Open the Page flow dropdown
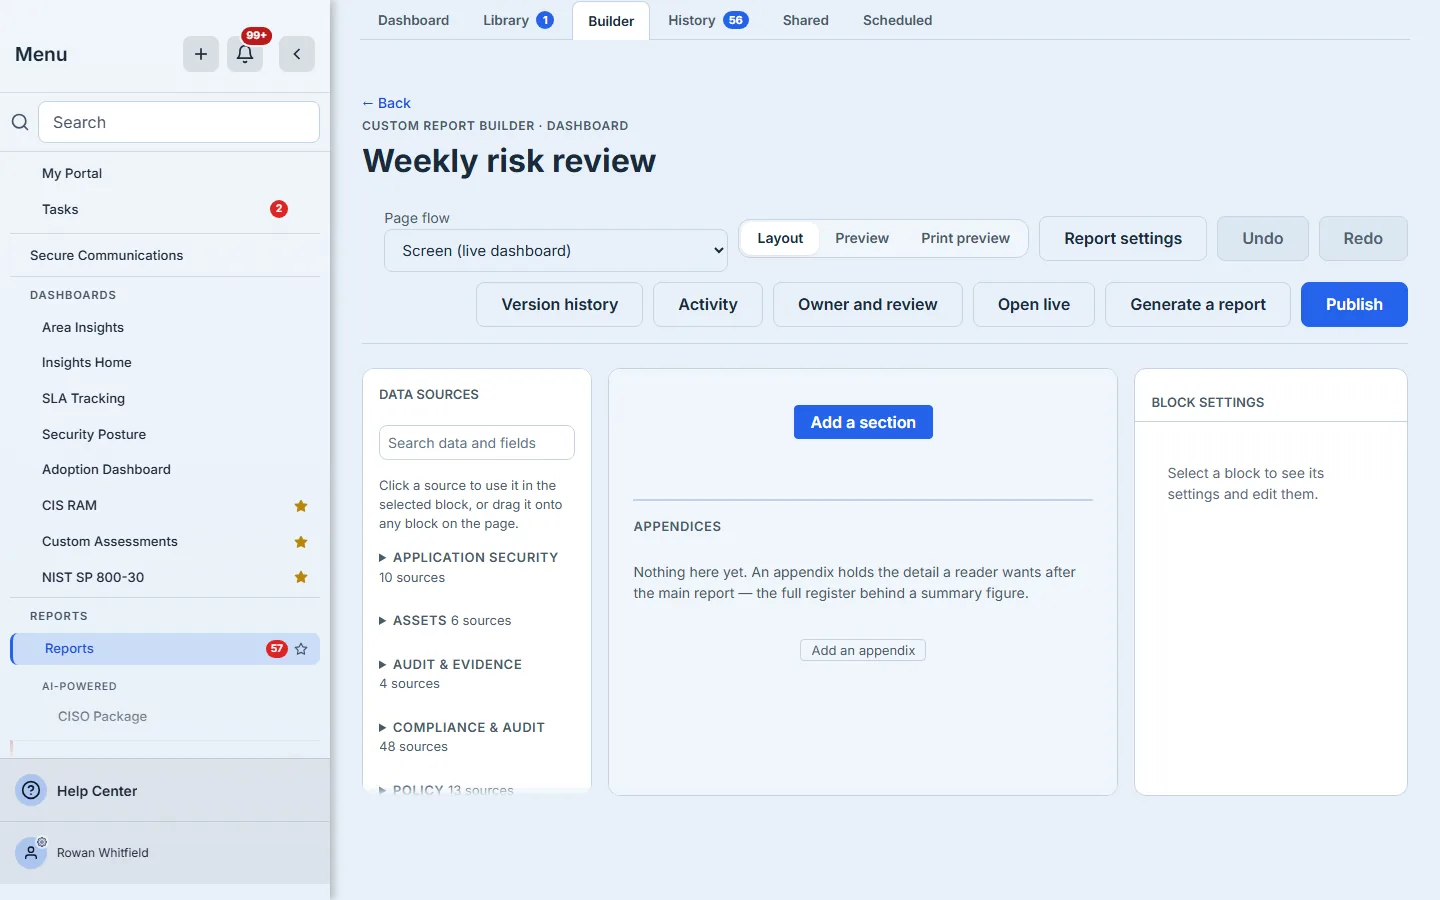 [556, 251]
